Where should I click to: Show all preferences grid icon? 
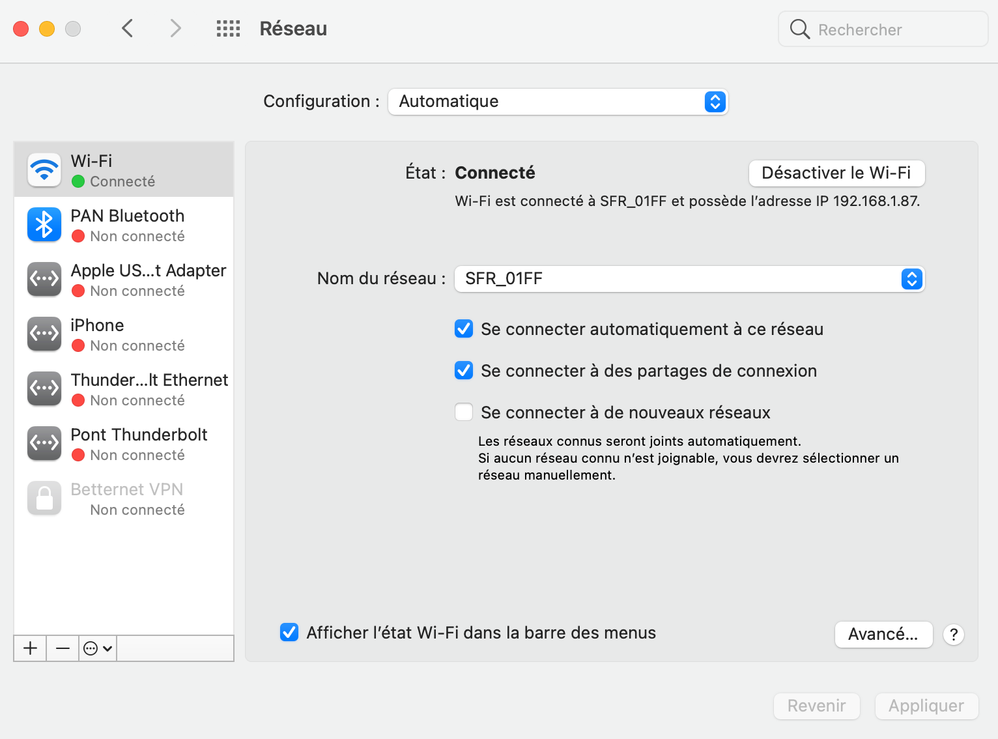228,29
